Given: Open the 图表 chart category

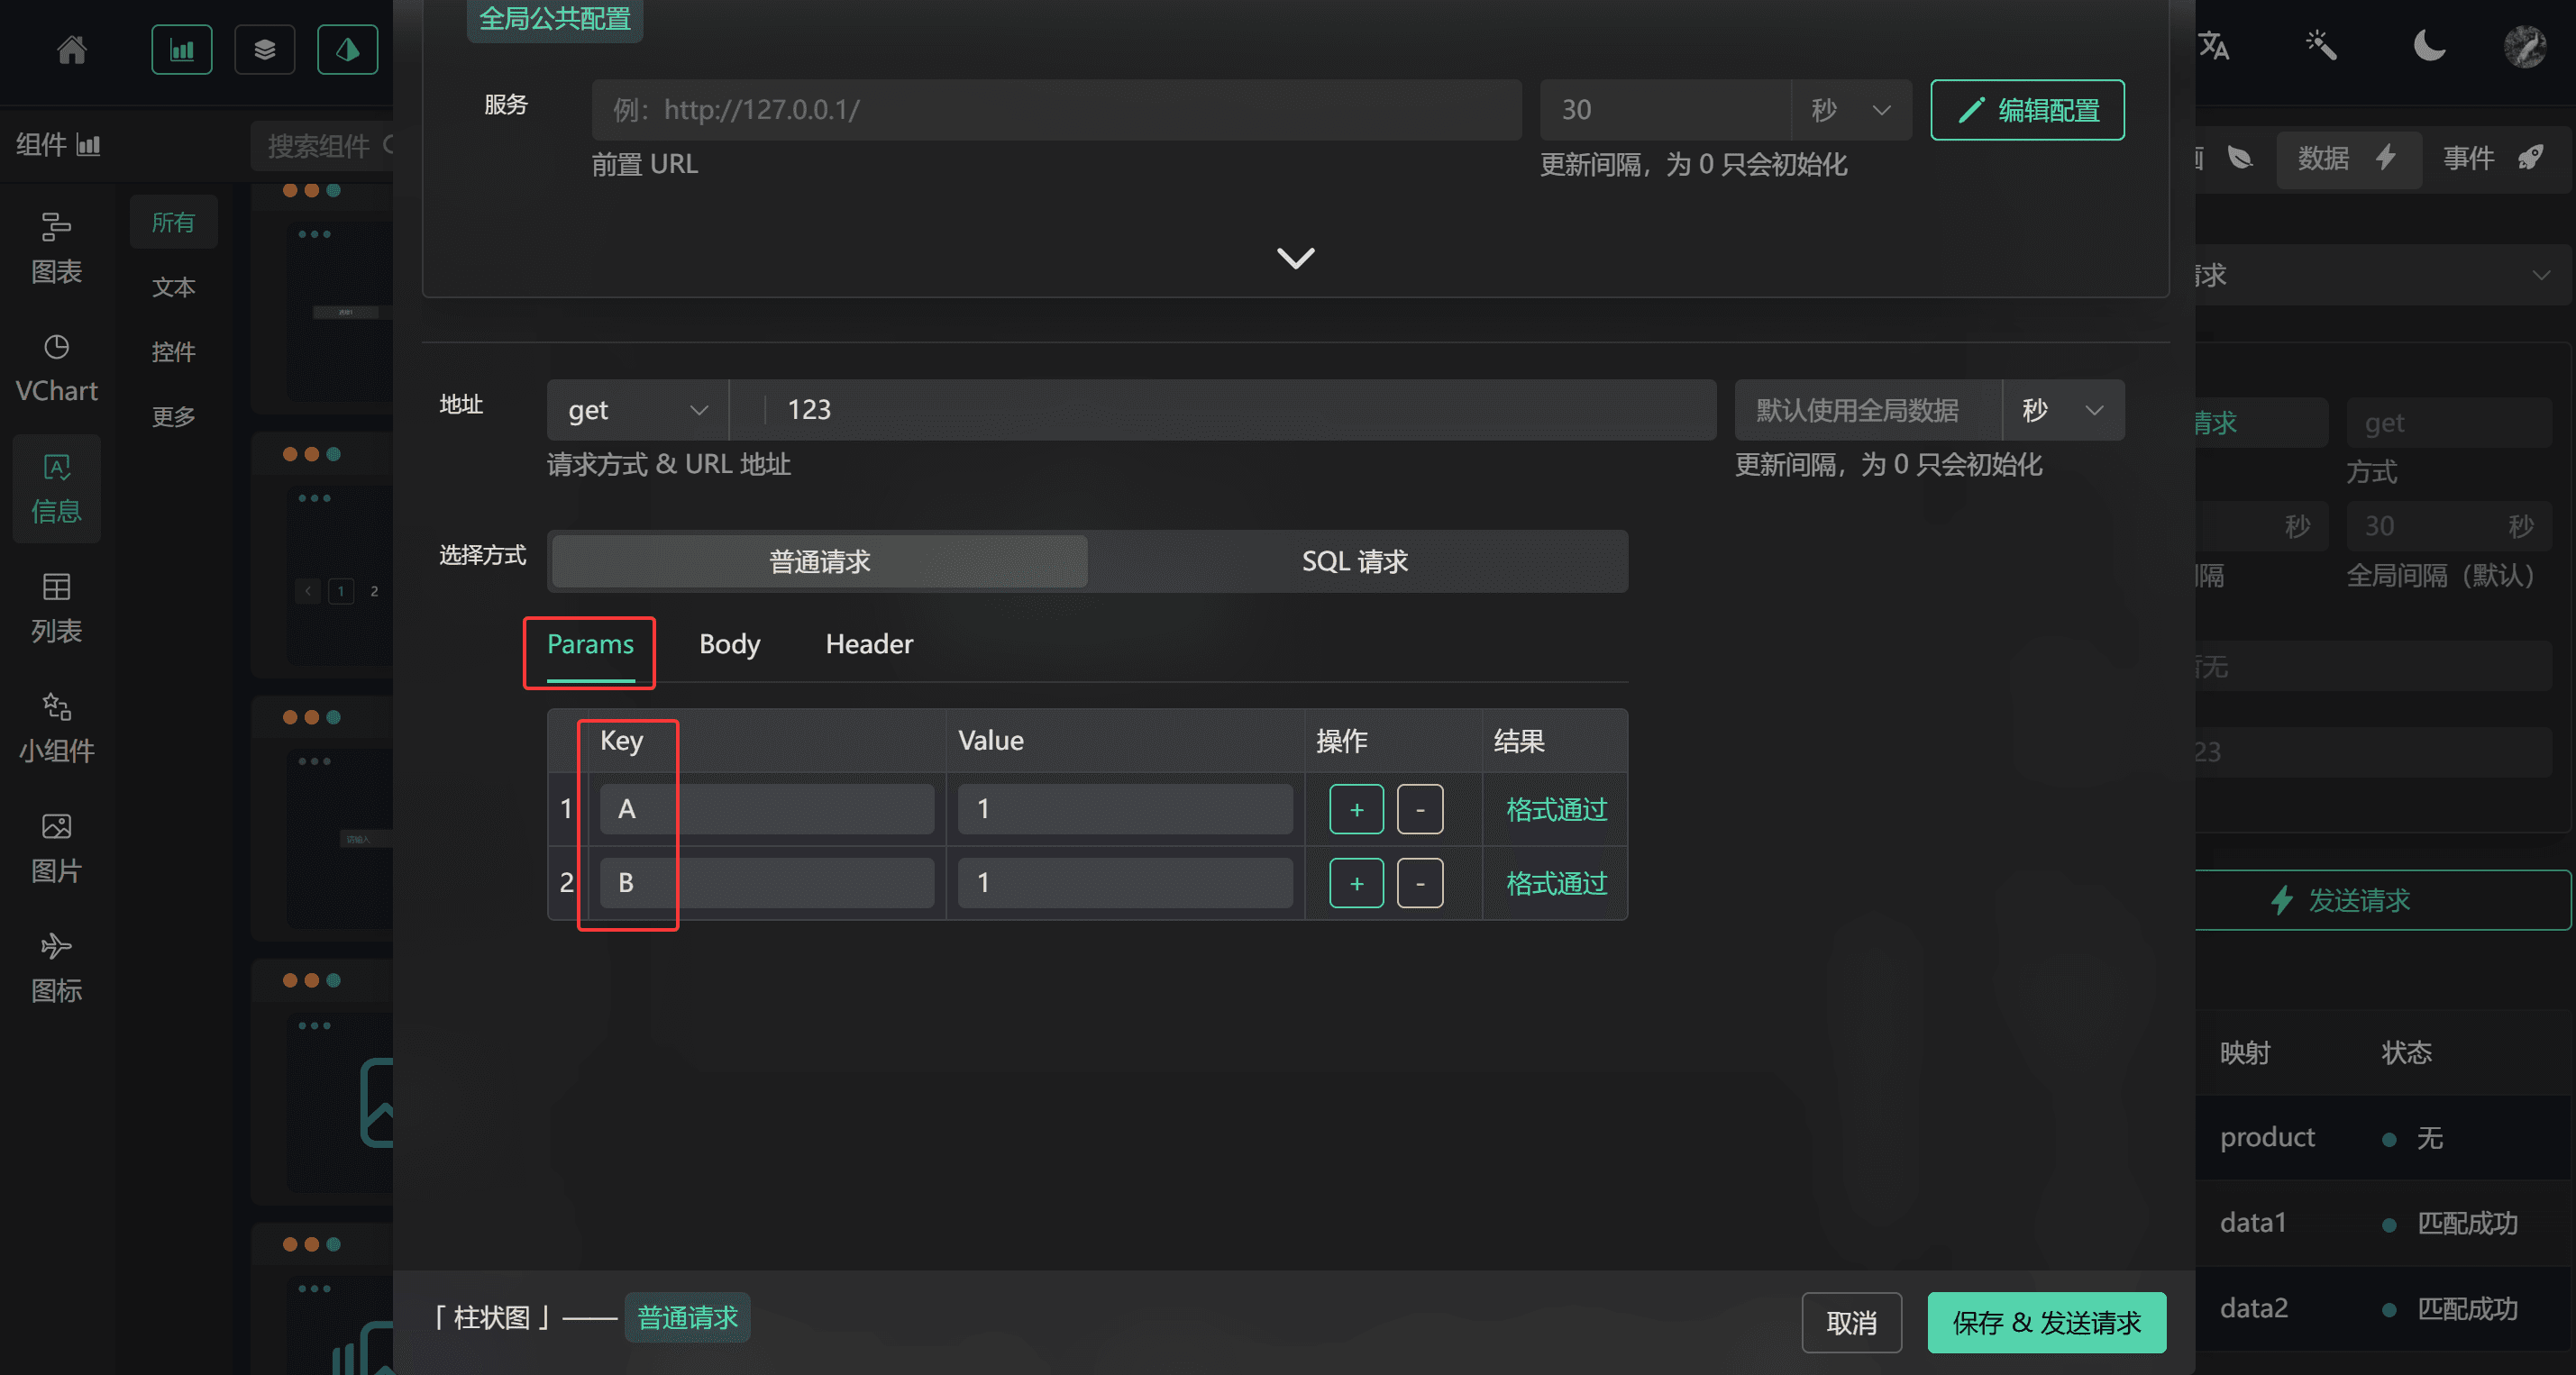Looking at the screenshot, I should [x=56, y=249].
